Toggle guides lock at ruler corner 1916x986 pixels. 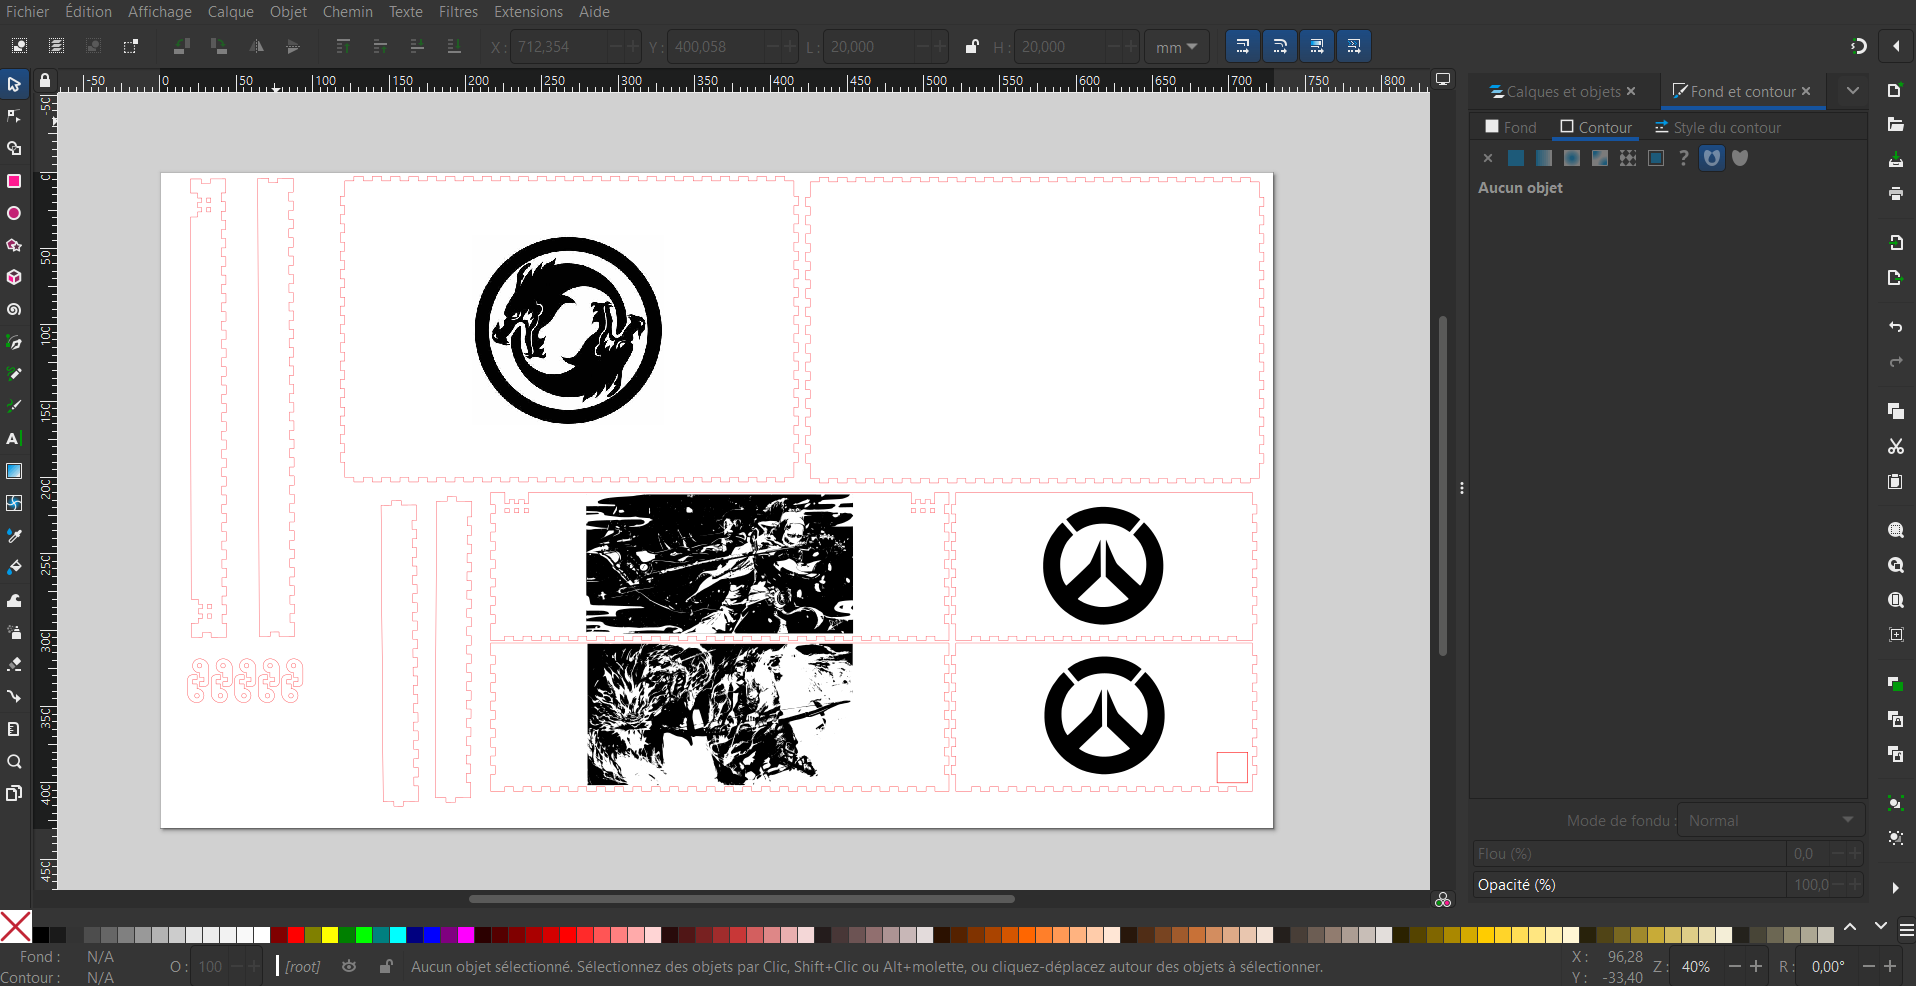point(45,81)
